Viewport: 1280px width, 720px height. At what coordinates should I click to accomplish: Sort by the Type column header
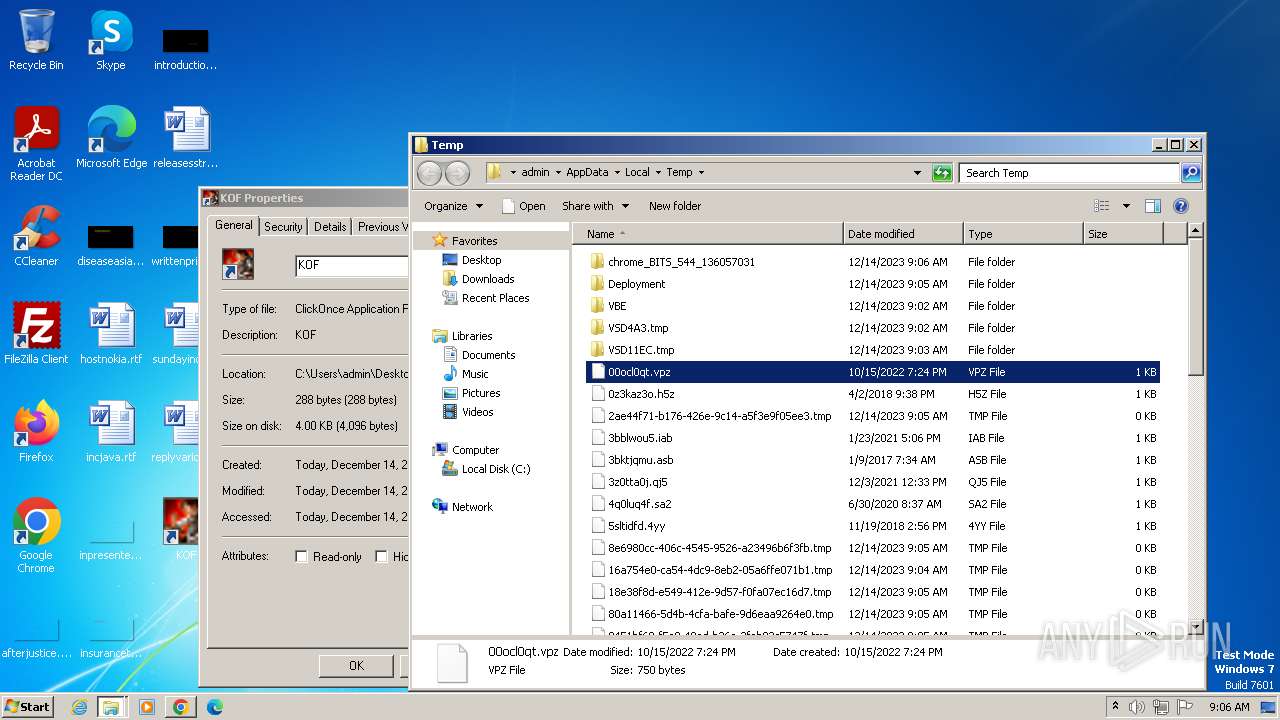click(x=1024, y=234)
